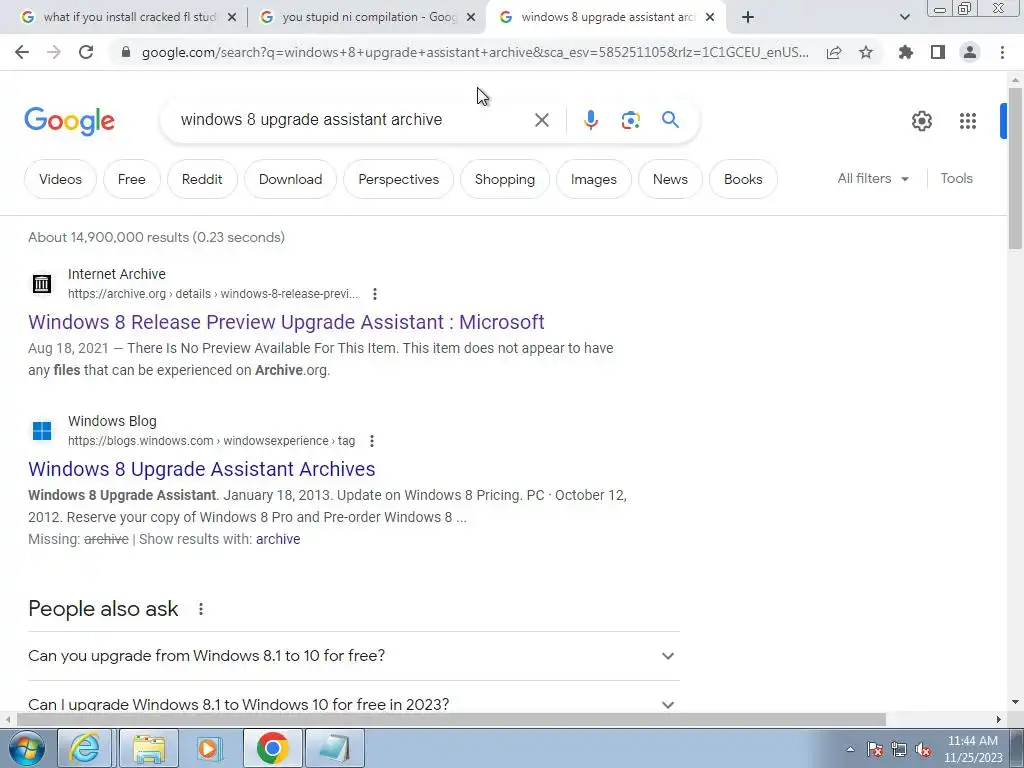The width and height of the screenshot is (1024, 768).
Task: Filter results by Shopping
Action: (x=505, y=179)
